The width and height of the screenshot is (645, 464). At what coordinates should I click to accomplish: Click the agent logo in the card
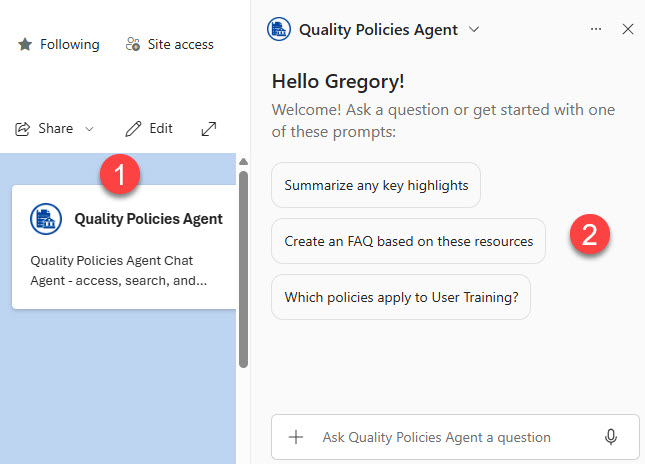(46, 219)
